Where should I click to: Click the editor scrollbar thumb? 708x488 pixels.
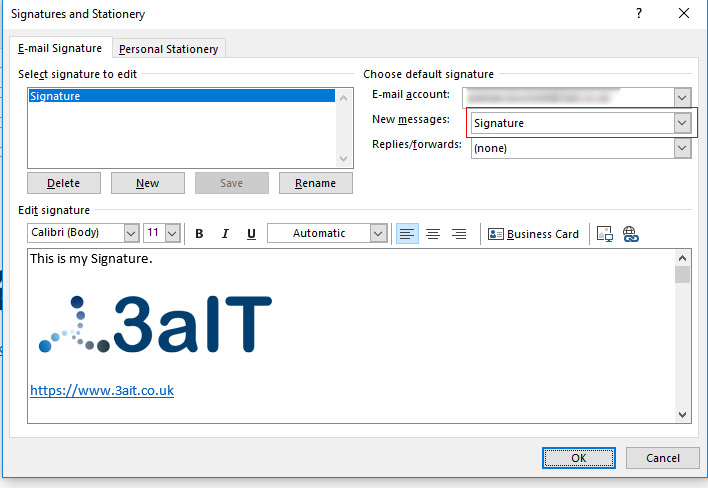[682, 274]
